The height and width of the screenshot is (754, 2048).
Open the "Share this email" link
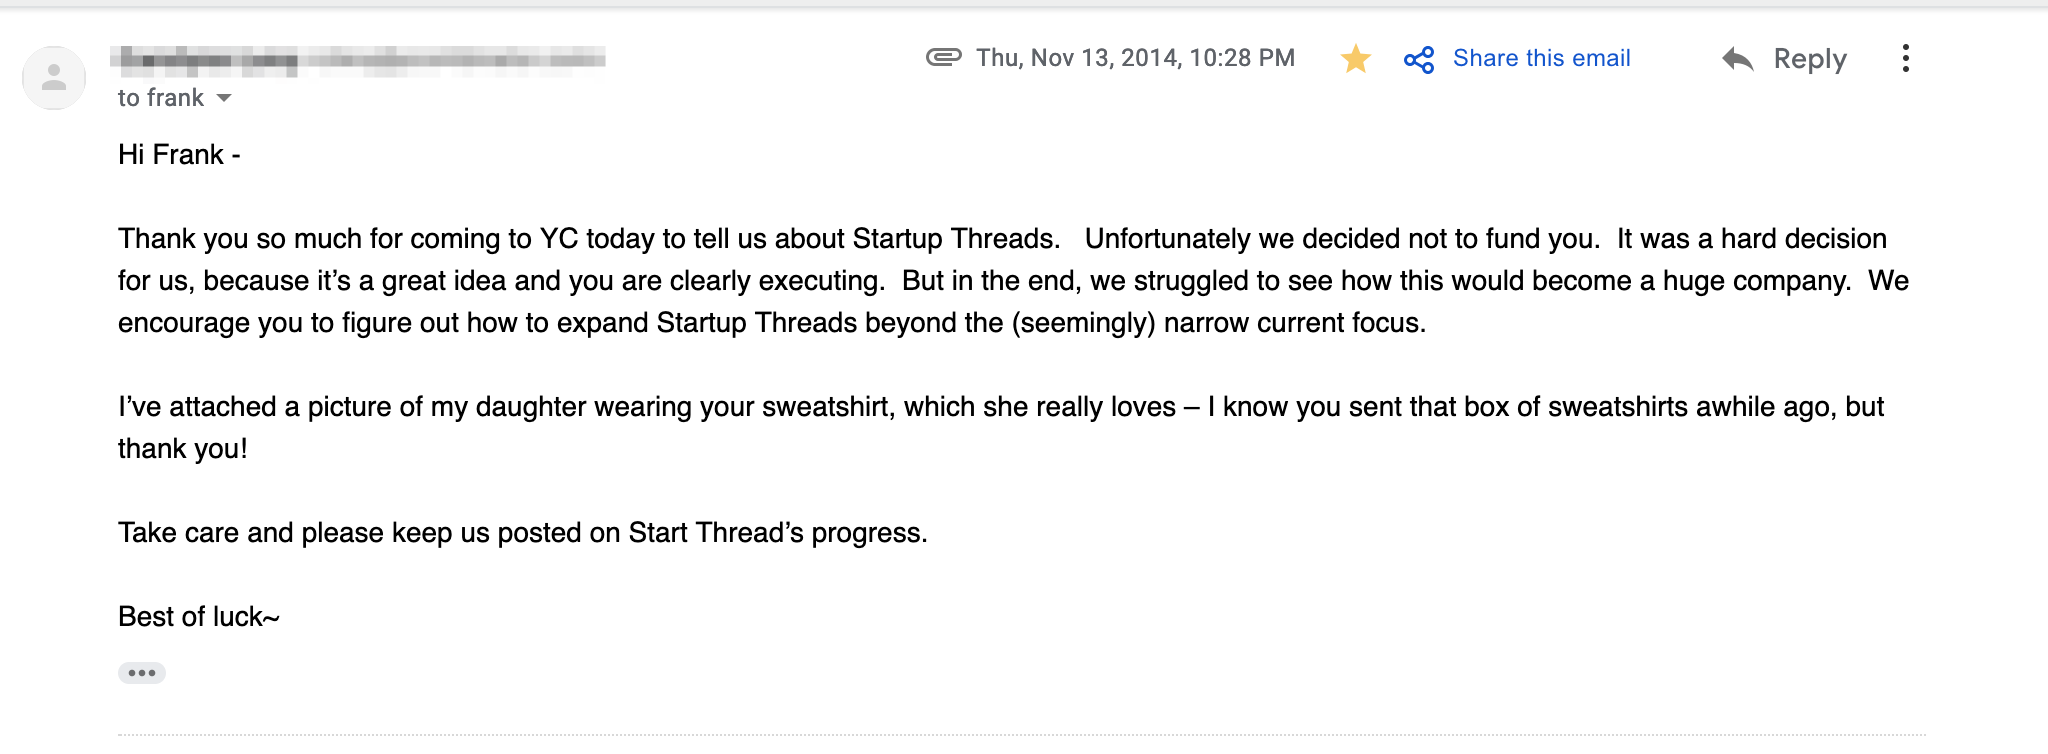coord(1541,58)
